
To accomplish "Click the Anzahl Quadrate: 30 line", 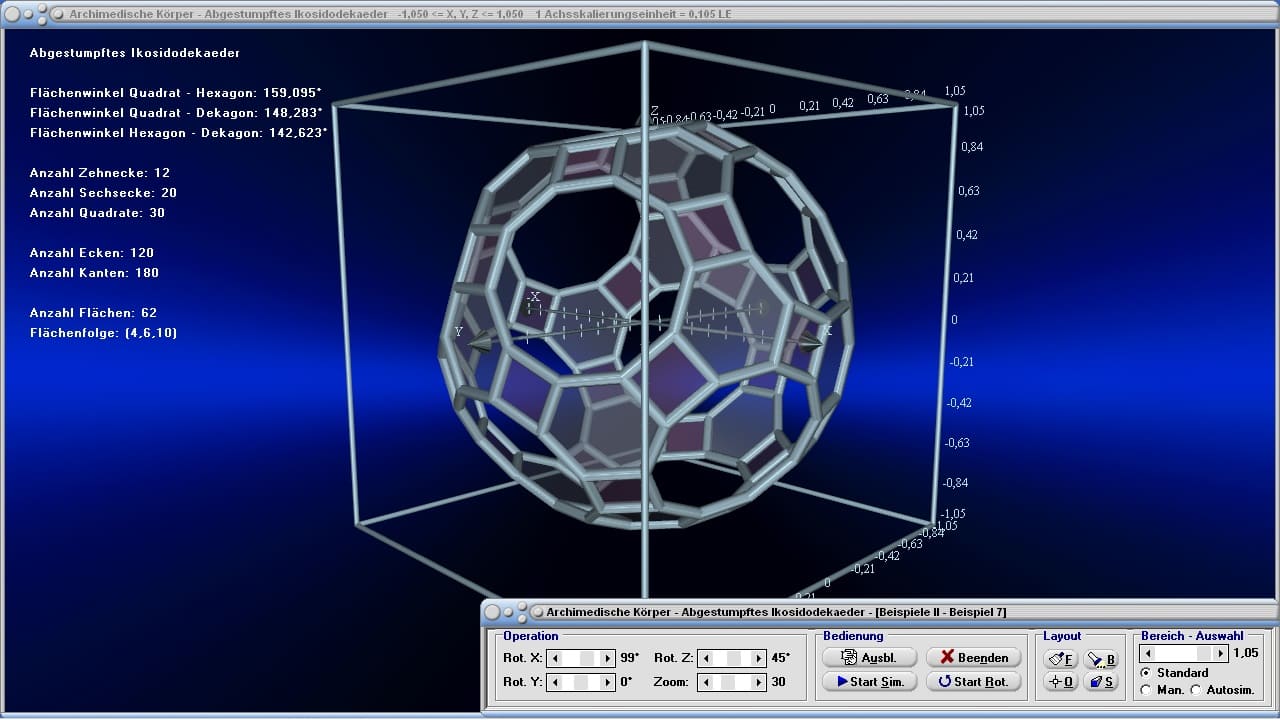I will pyautogui.click(x=97, y=213).
